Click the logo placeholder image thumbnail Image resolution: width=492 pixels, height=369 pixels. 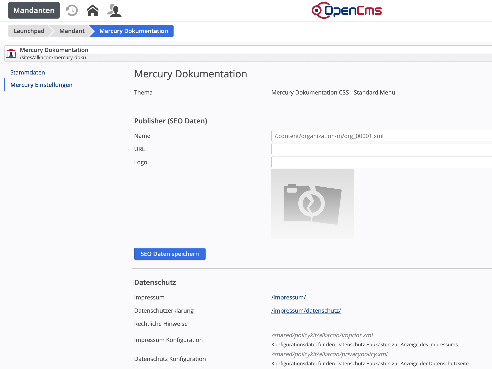point(312,204)
